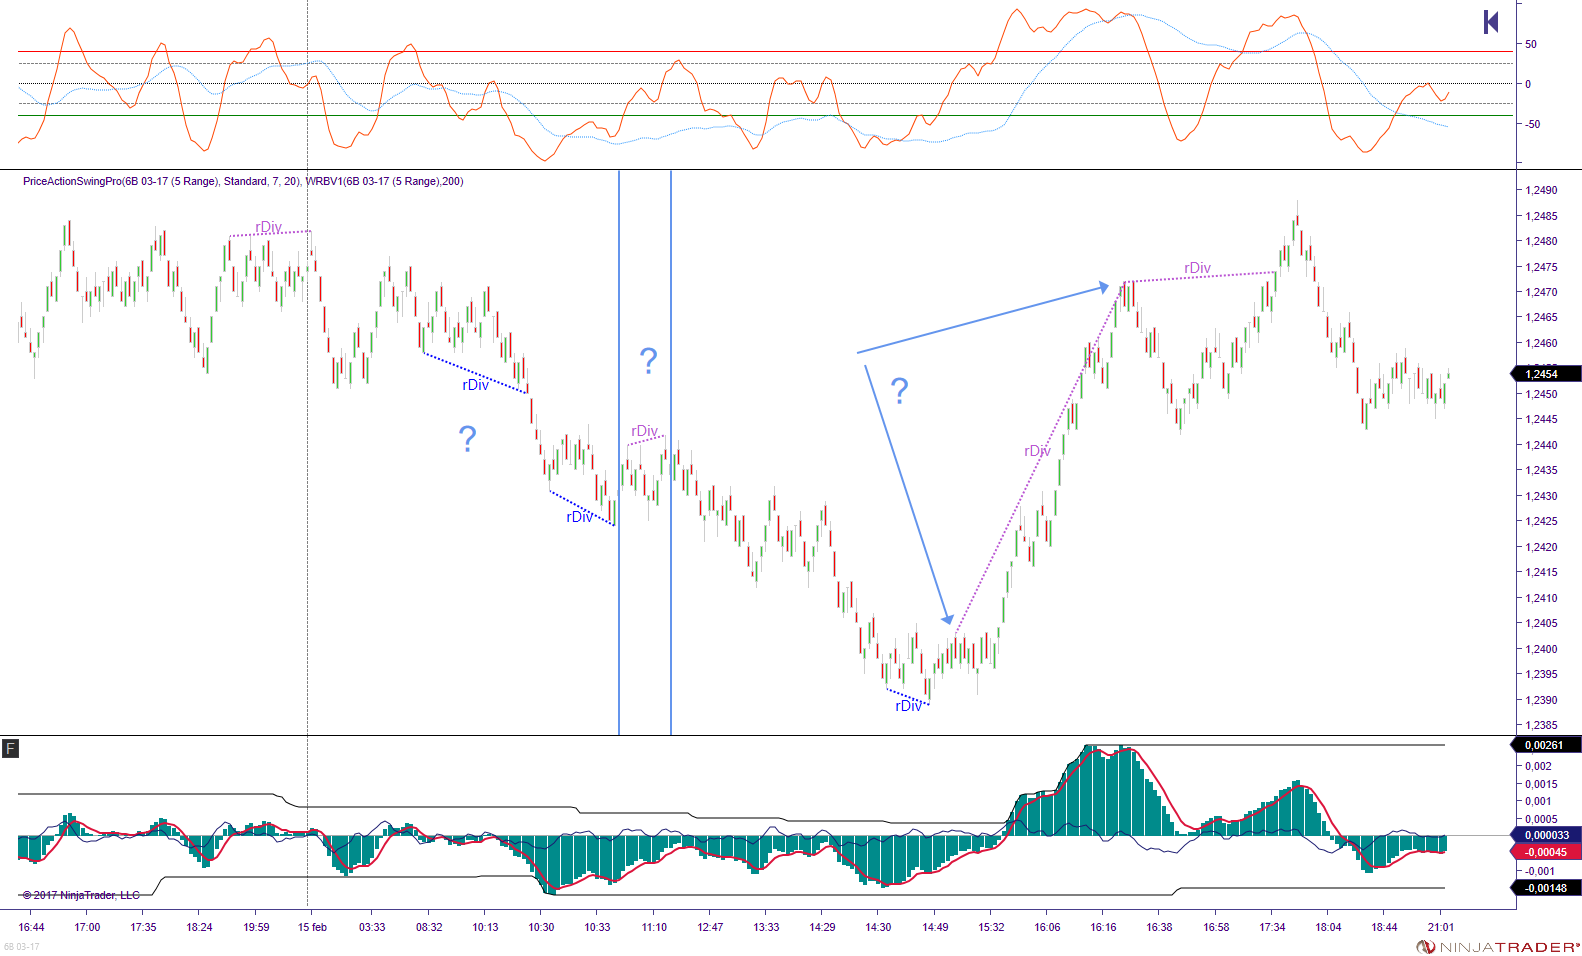Click the 1,2460 price axis label
The width and height of the screenshot is (1582, 956).
click(x=1541, y=343)
